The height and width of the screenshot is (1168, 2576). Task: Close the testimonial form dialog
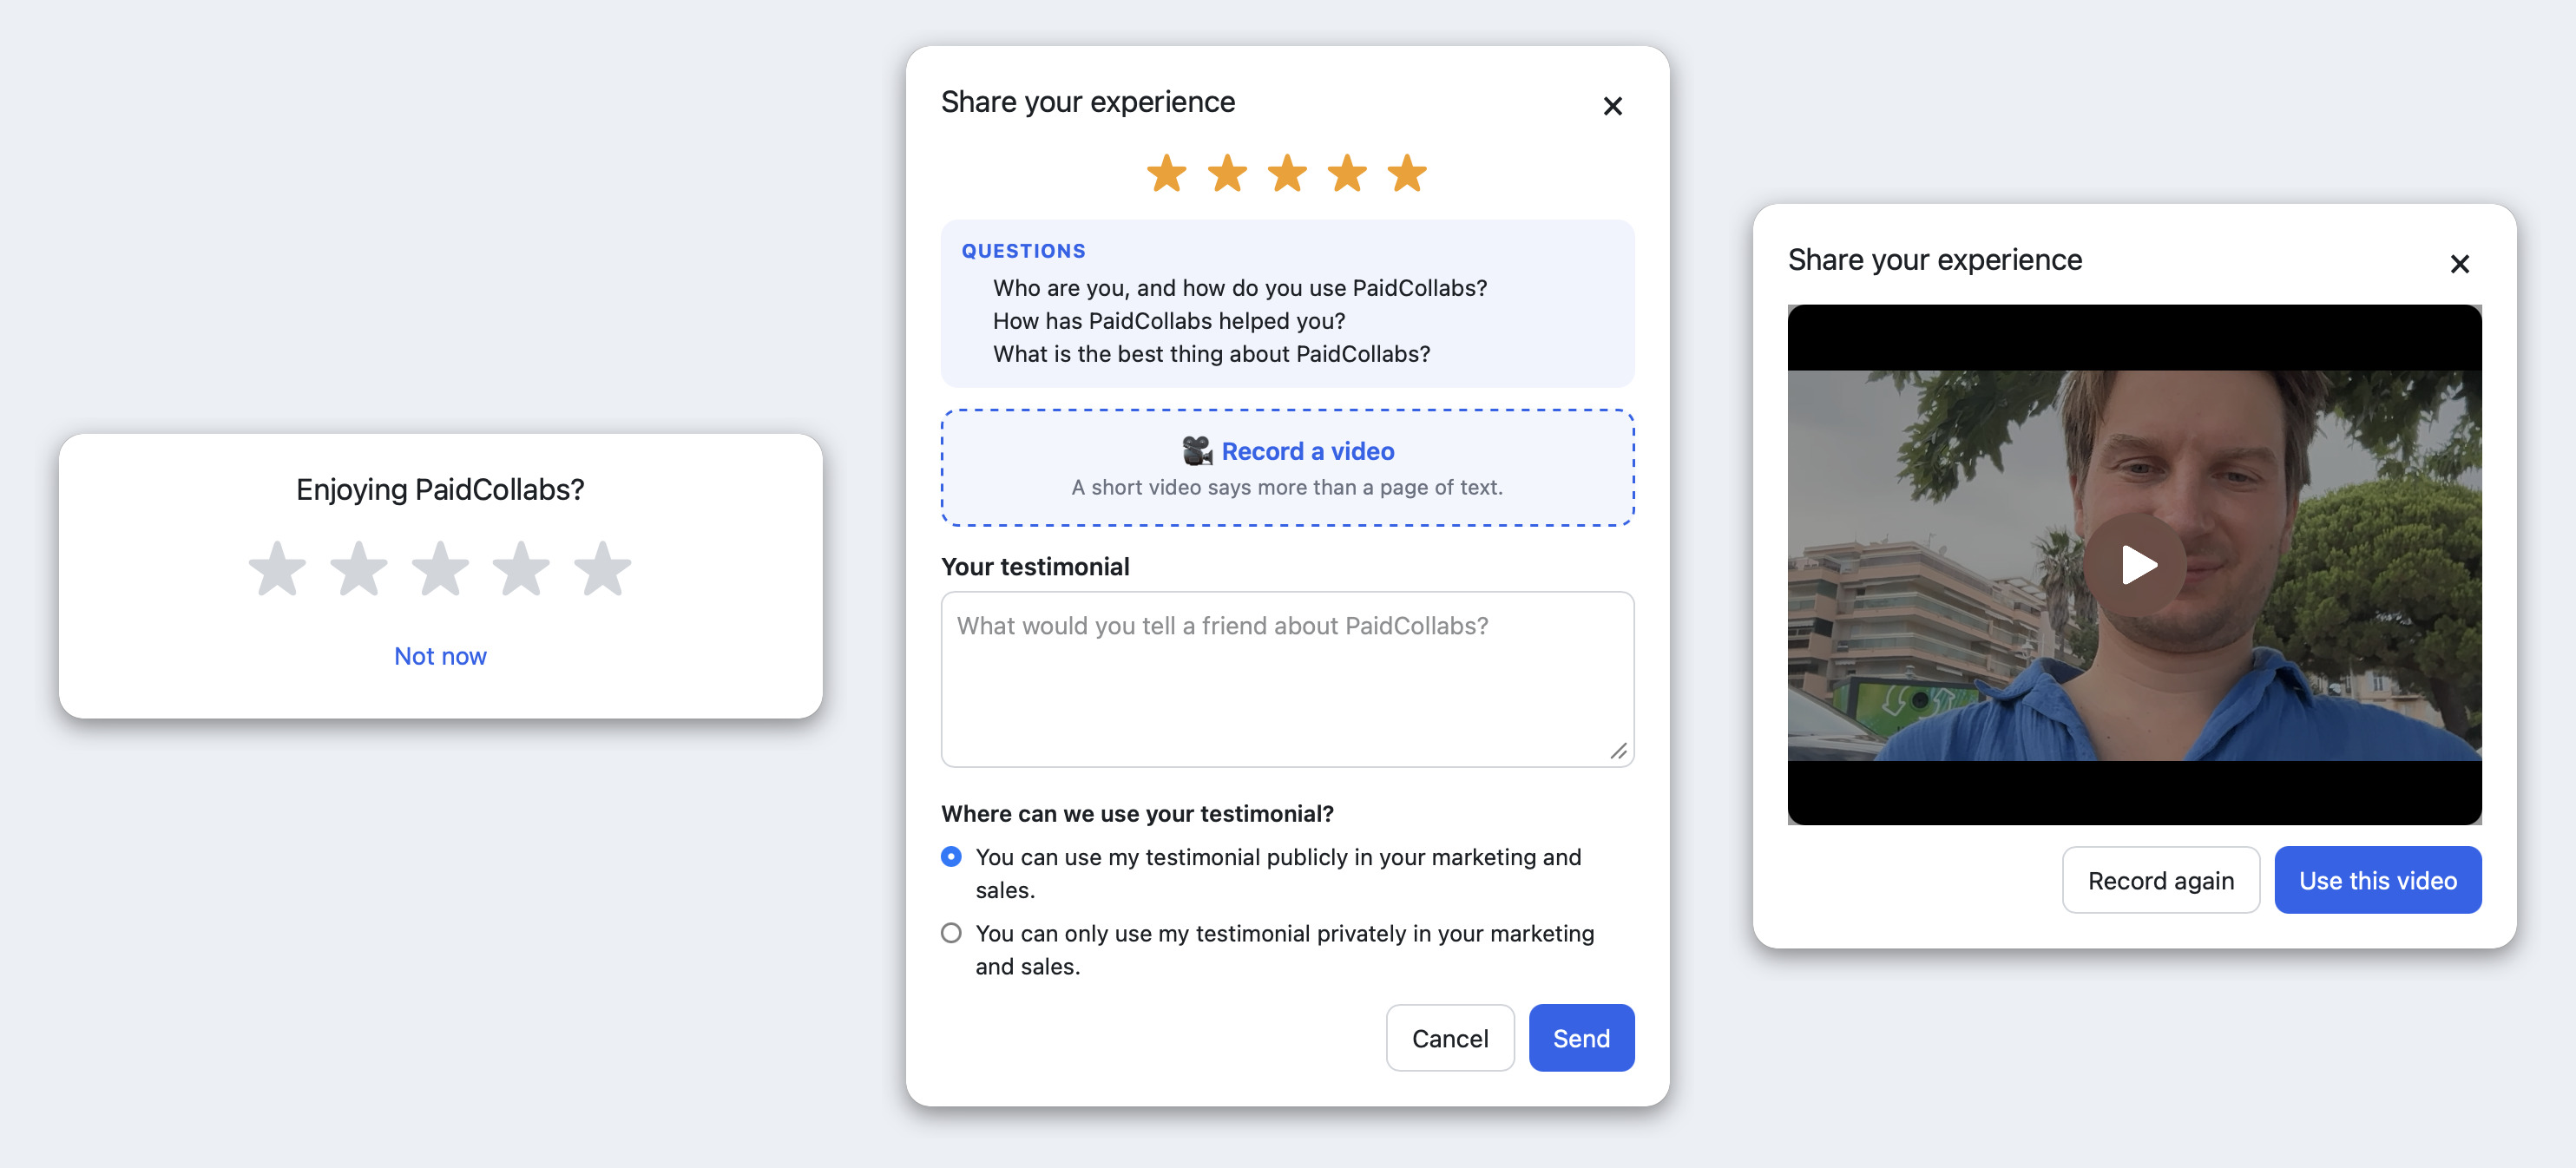click(1612, 106)
